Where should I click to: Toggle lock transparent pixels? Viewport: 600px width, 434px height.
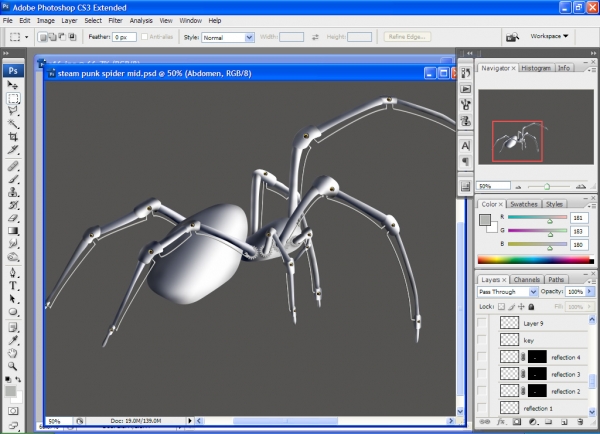coord(501,307)
